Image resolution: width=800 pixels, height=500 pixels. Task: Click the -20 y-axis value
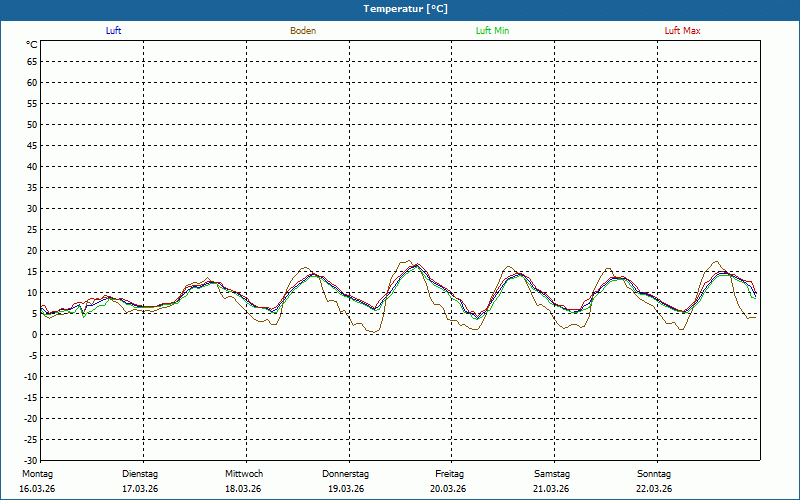(x=31, y=418)
